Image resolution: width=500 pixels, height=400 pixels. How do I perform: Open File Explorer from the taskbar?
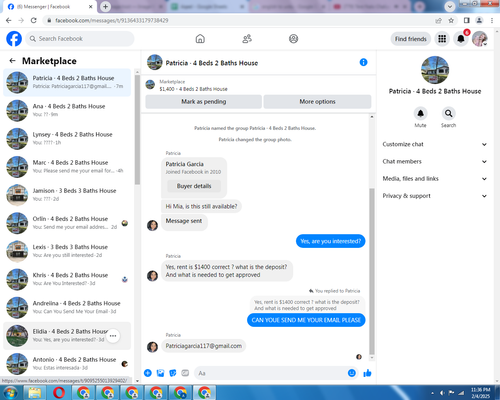(35, 393)
